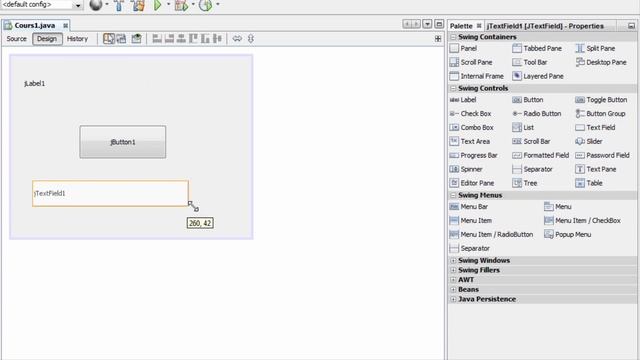Collapse the Swing Containers category
Screen dimensions: 640x360
[453, 37]
